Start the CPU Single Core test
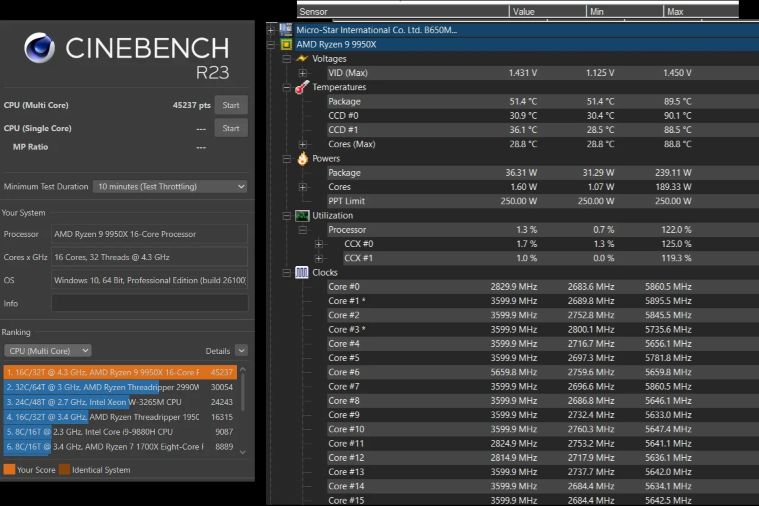Viewport: 759px width, 506px height. (x=231, y=128)
